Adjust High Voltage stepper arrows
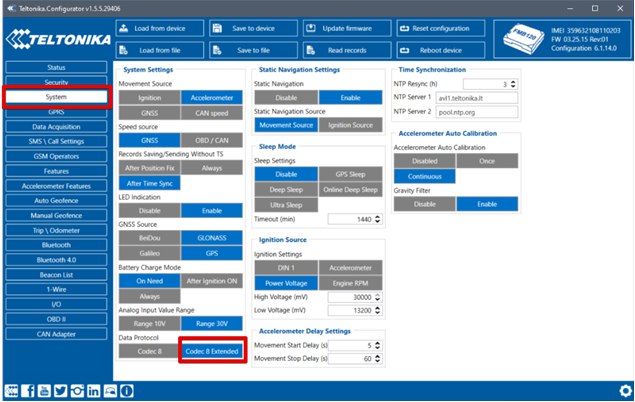Screen dimensions: 635x402 tap(377, 297)
